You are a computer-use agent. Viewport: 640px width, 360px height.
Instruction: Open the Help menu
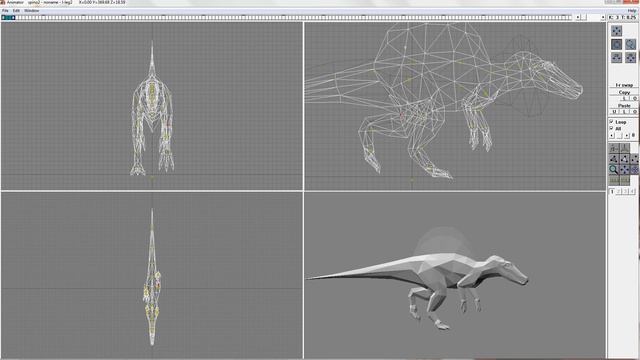point(632,11)
